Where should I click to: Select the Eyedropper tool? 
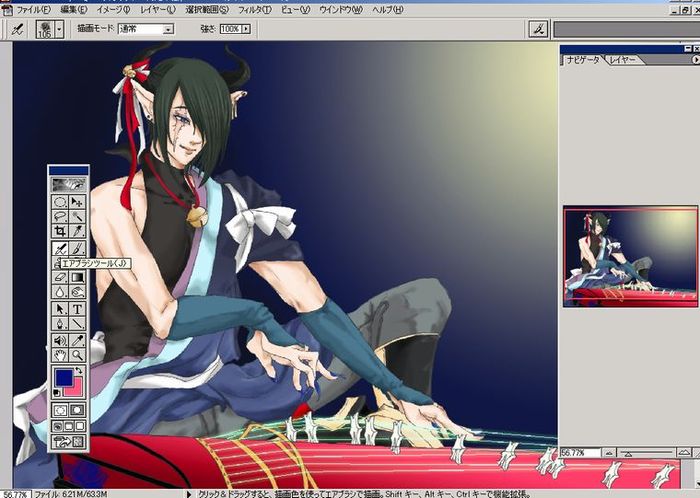[77, 340]
